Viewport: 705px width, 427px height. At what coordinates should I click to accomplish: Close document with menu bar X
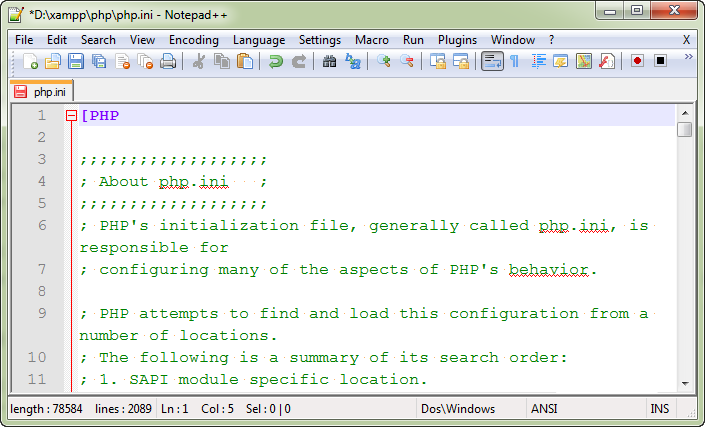(x=686, y=40)
